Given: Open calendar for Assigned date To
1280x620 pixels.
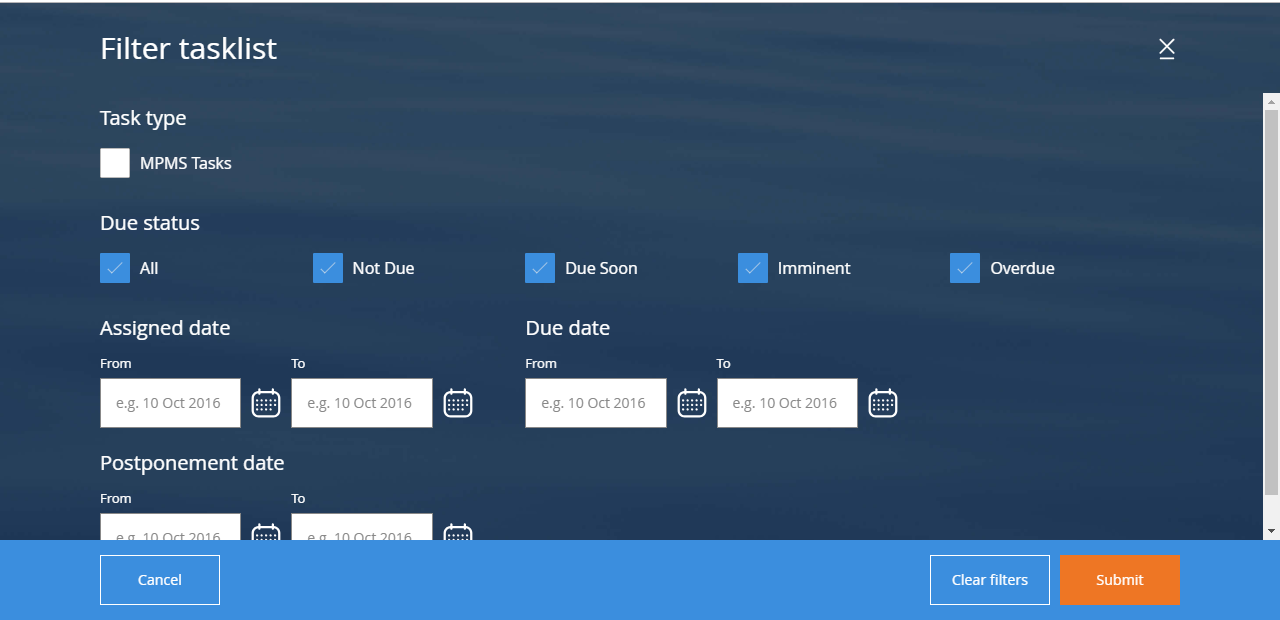Looking at the screenshot, I should pyautogui.click(x=457, y=403).
